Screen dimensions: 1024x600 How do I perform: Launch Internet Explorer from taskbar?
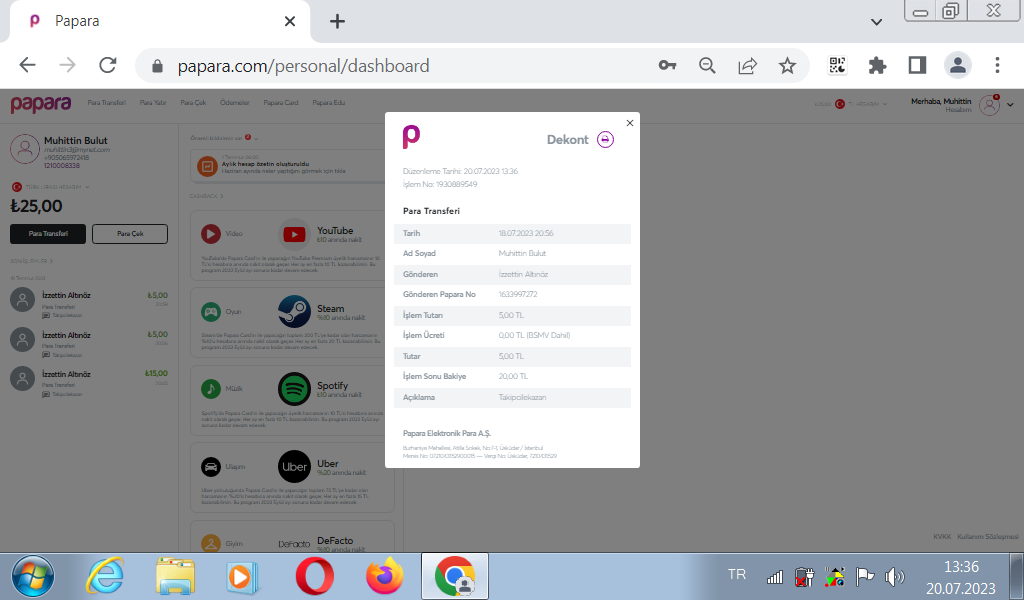(105, 576)
